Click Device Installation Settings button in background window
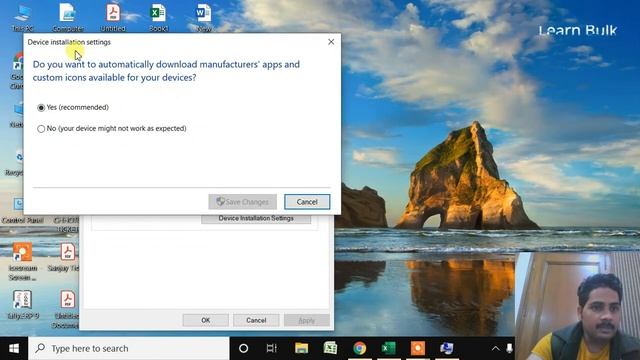This screenshot has width=640, height=360. 256,219
